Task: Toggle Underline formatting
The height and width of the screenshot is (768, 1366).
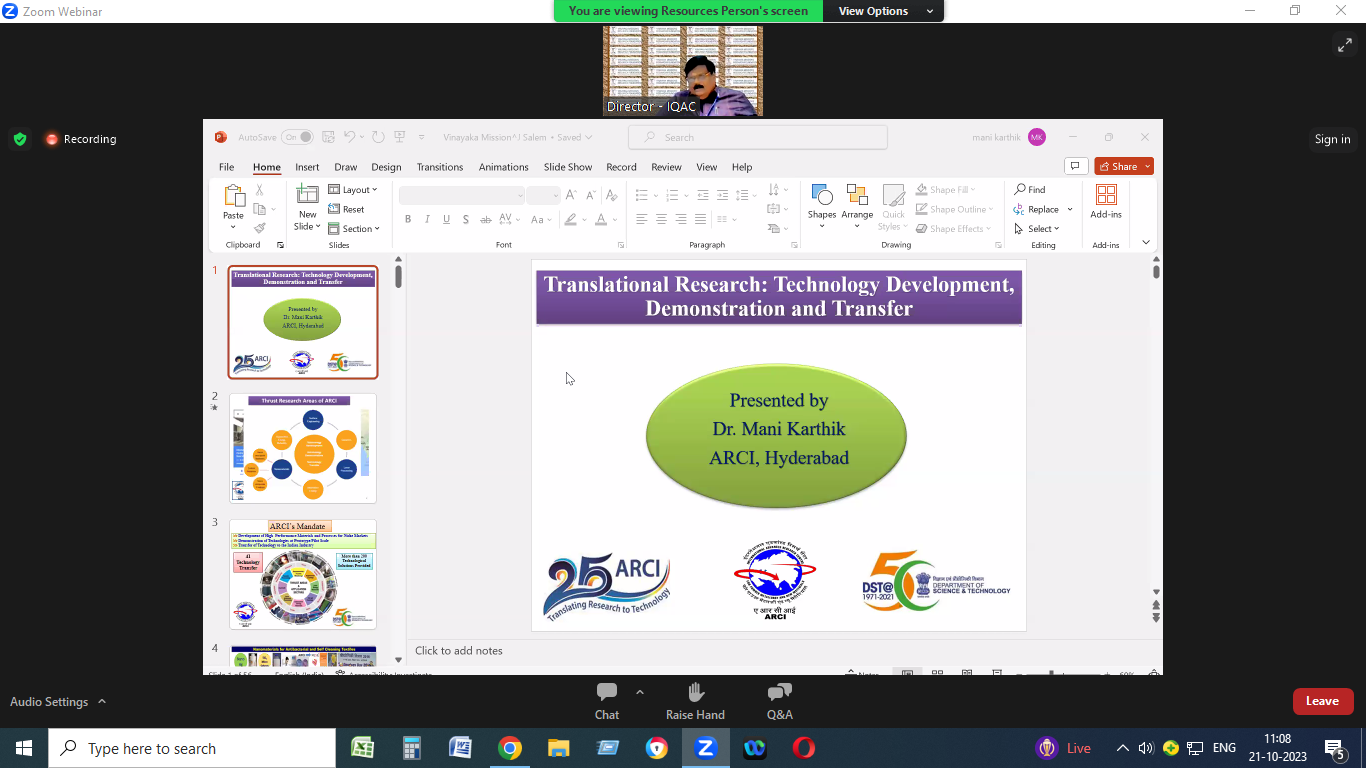Action: click(x=446, y=219)
